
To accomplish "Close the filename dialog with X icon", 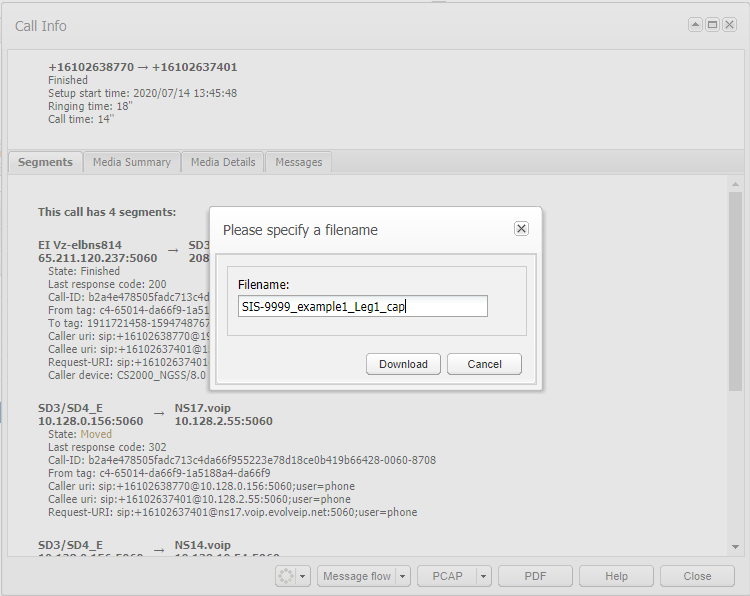I will pos(521,229).
